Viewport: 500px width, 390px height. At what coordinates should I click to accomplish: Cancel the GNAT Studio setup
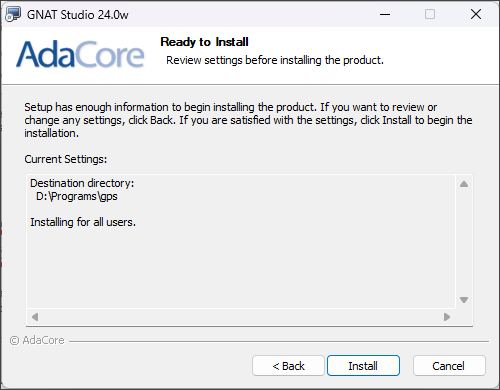[x=449, y=366]
